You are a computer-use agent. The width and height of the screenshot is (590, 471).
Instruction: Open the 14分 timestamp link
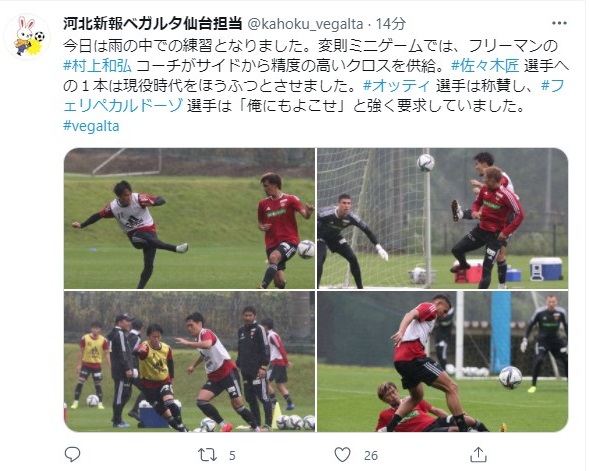click(391, 24)
